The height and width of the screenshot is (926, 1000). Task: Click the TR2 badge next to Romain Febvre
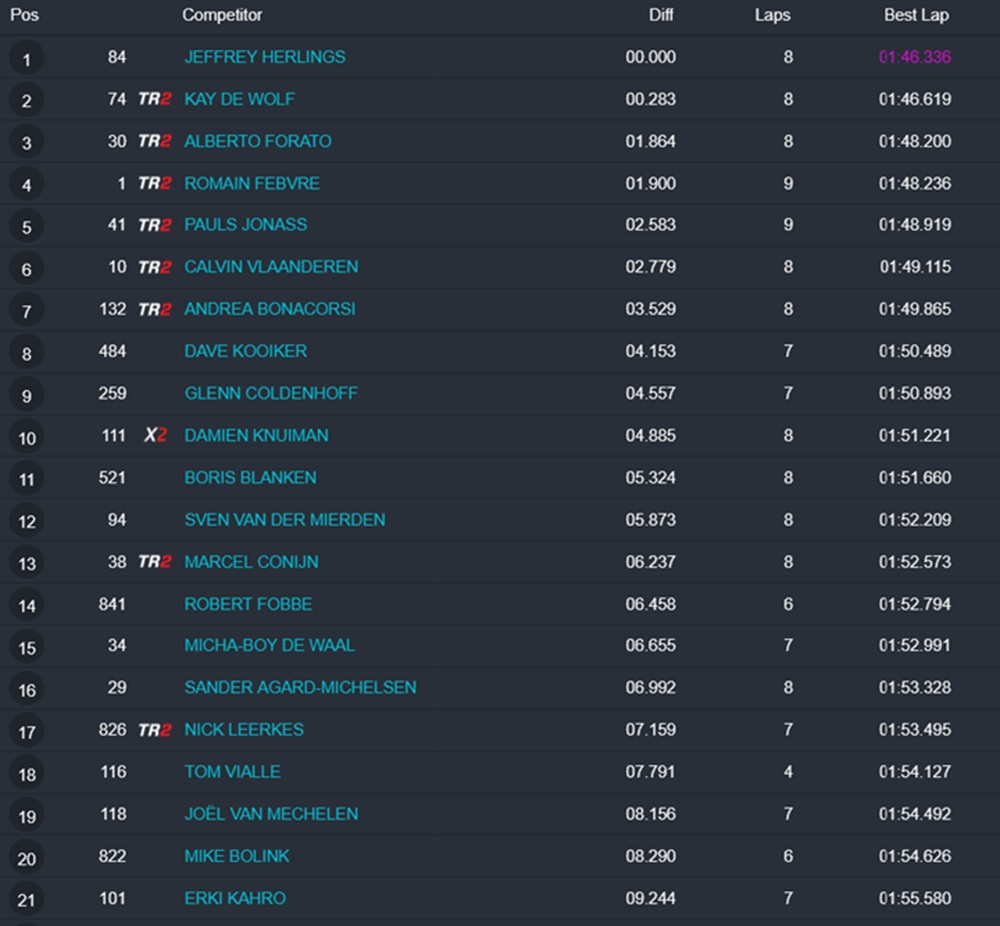(x=154, y=183)
